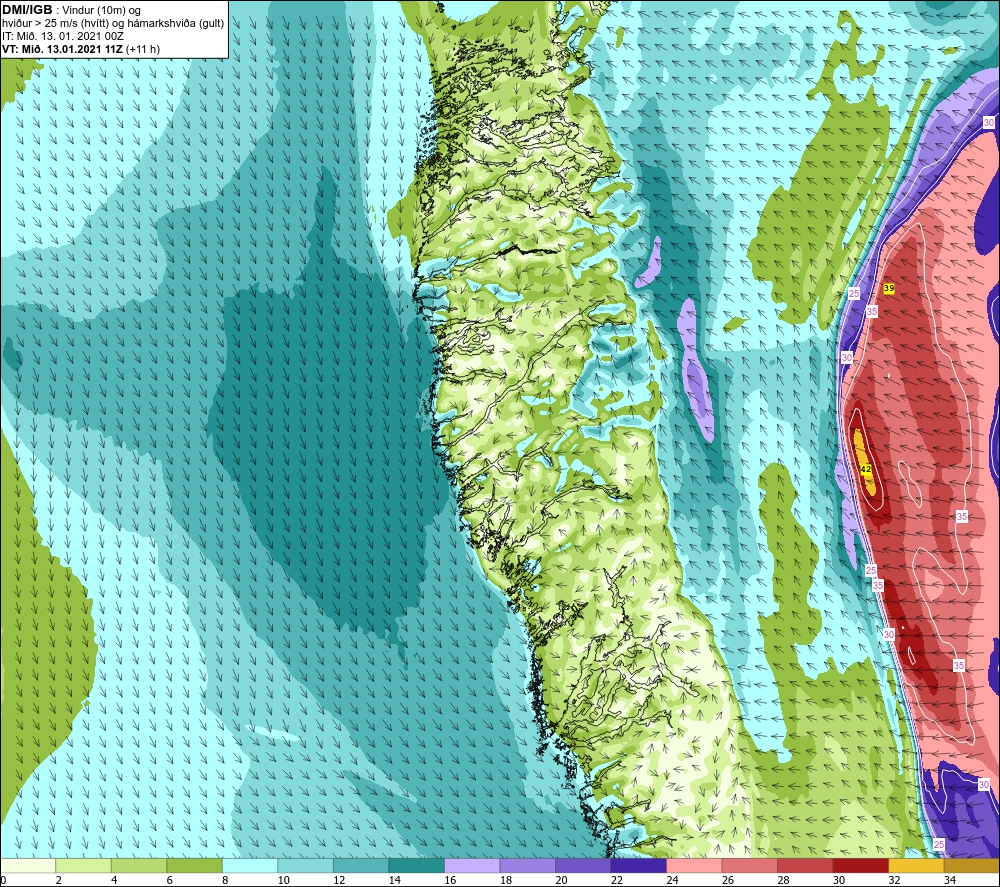
Task: Select the yellow-orange 32–34 m/s legend swatch
Action: pyautogui.click(x=916, y=865)
